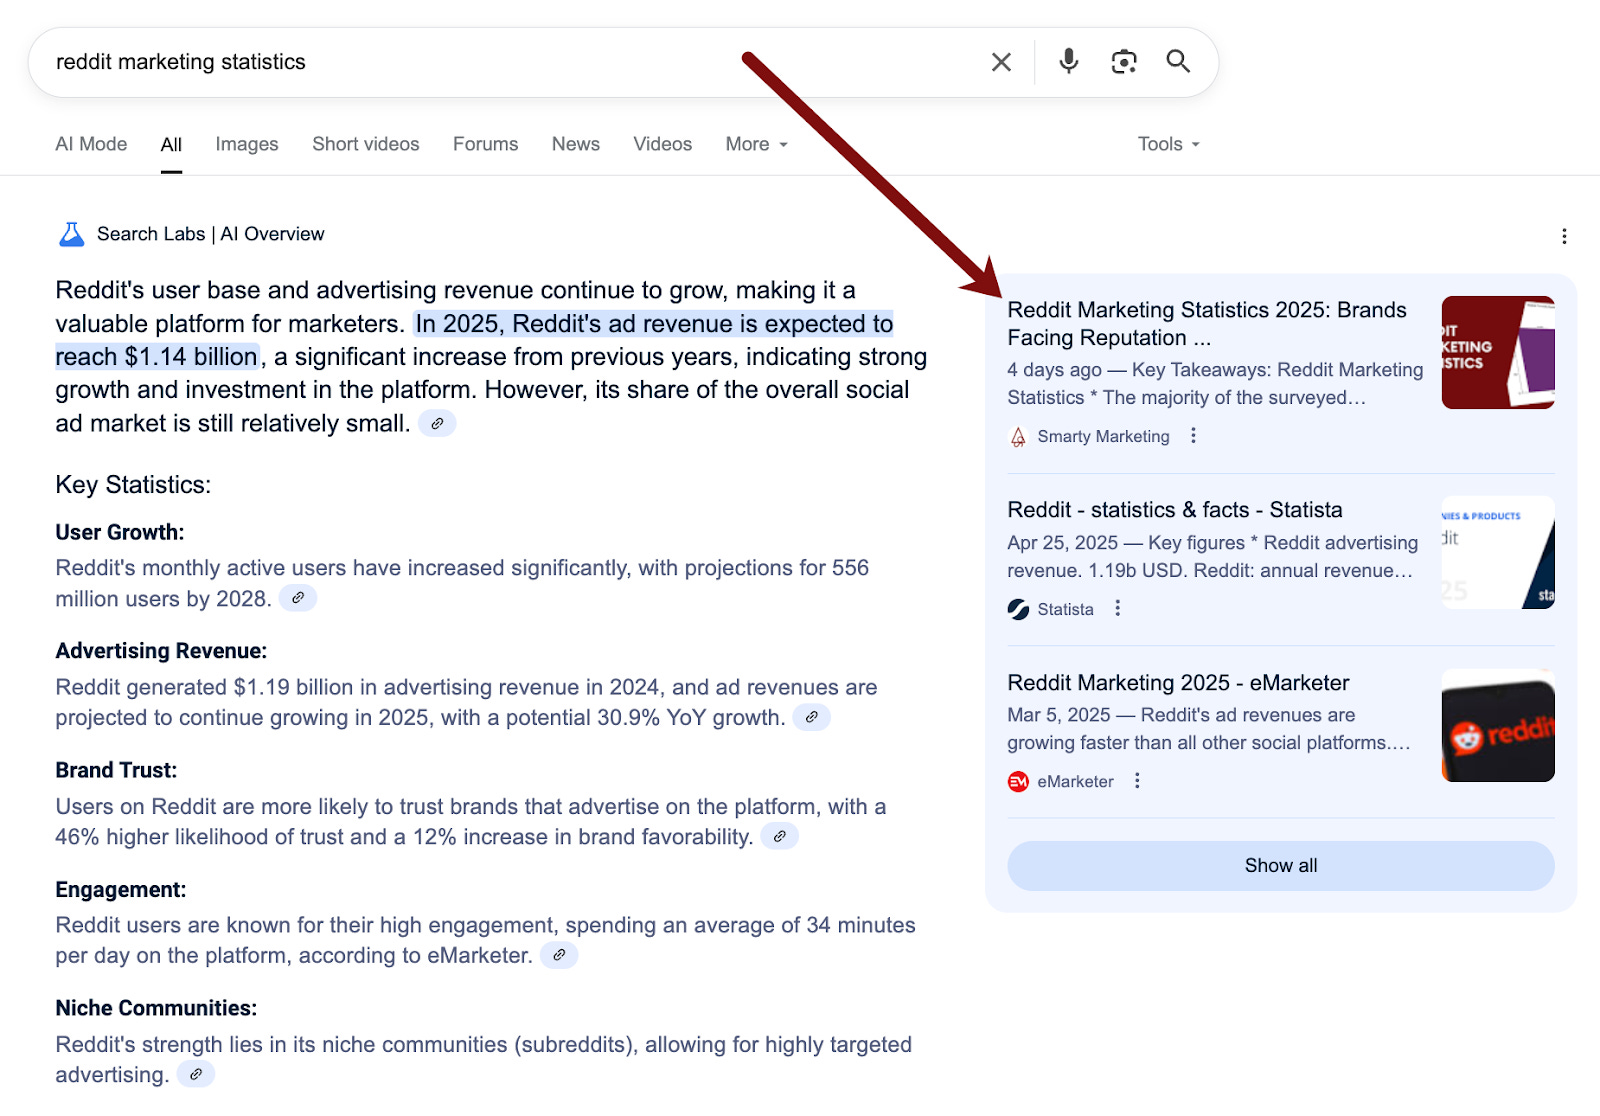The image size is (1600, 1116).
Task: Open three-dot menu next to Statista
Action: pos(1118,608)
